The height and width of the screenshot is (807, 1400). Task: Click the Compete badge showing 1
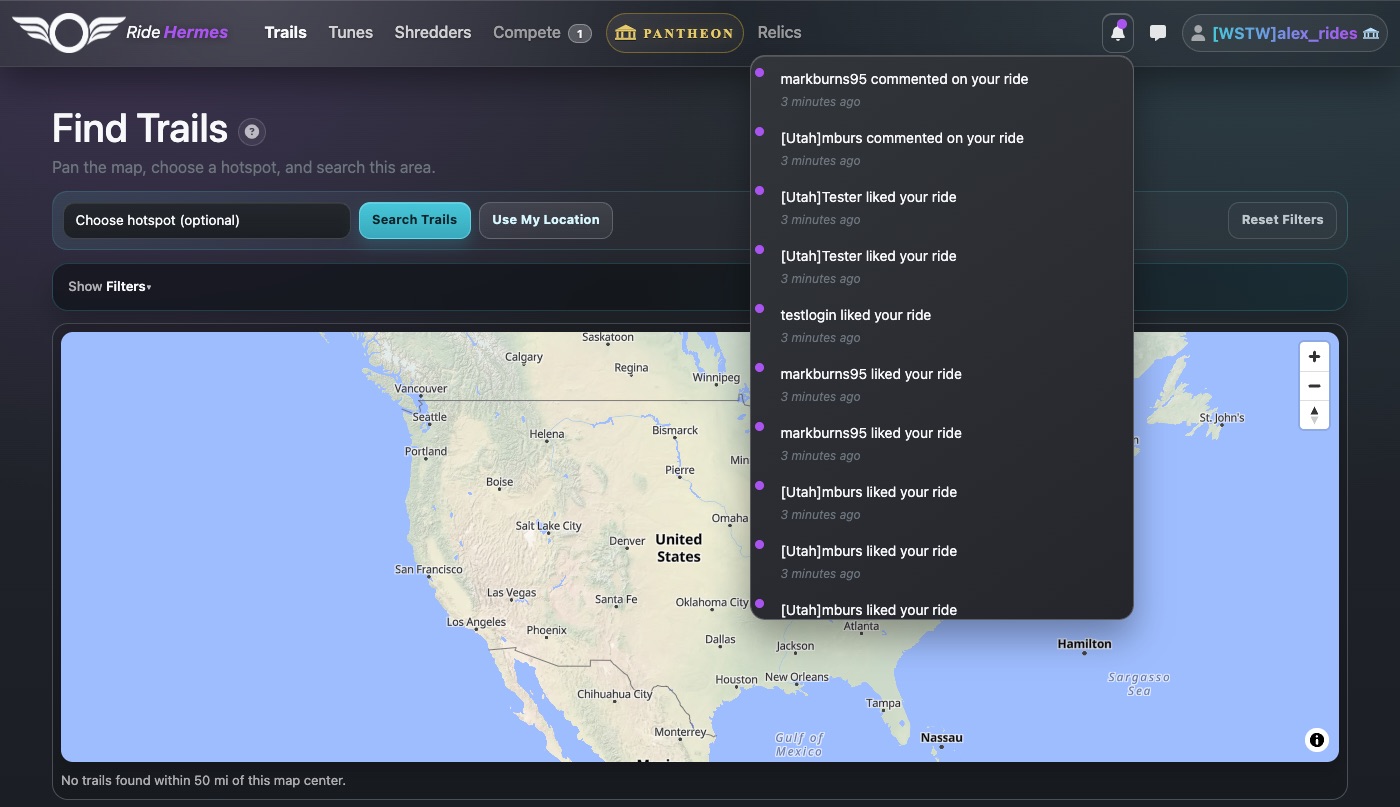(x=579, y=33)
